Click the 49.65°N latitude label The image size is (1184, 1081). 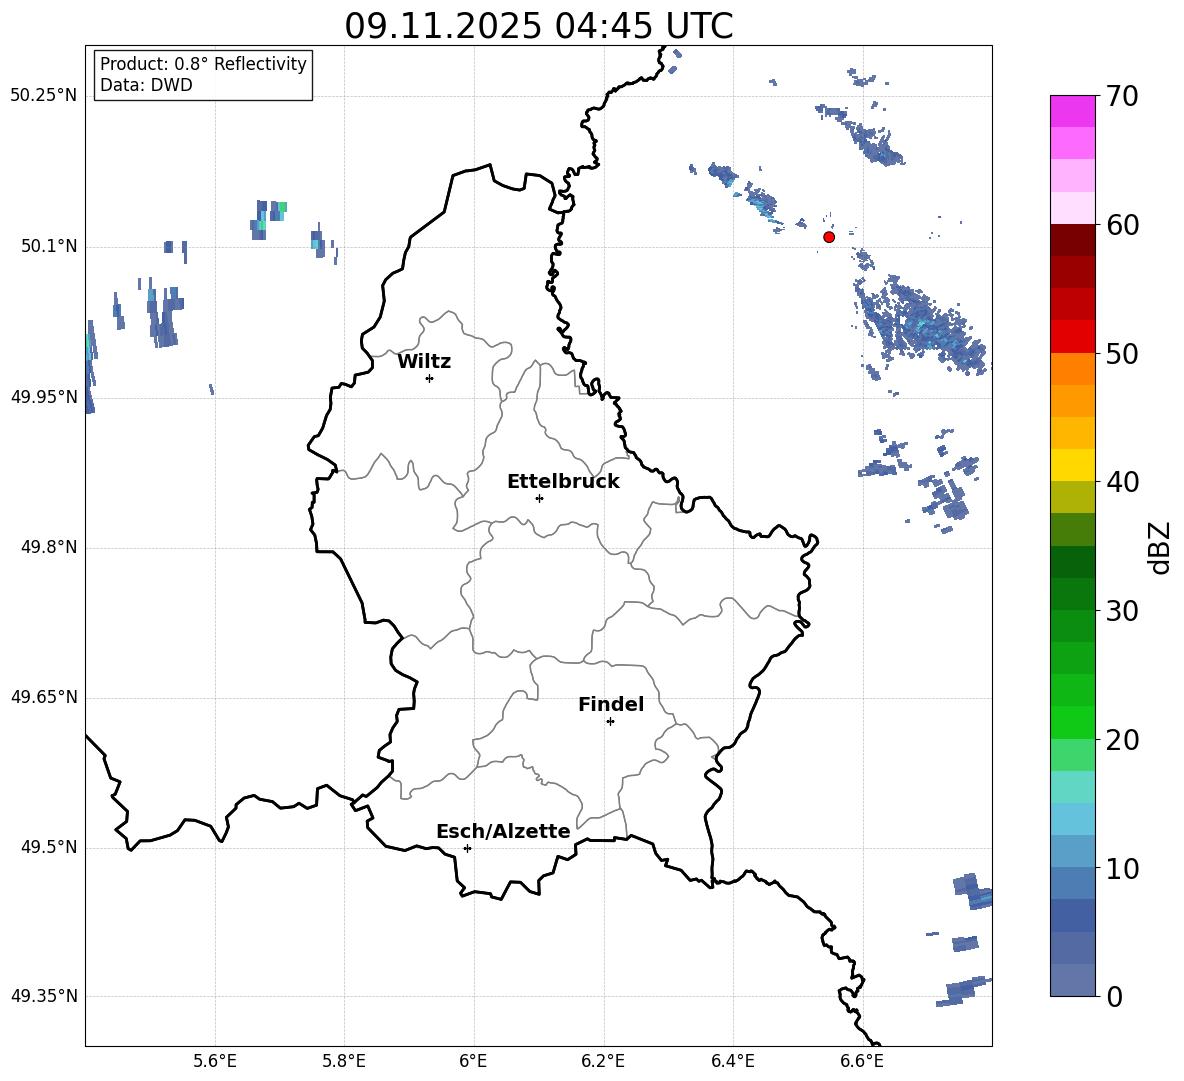44,697
